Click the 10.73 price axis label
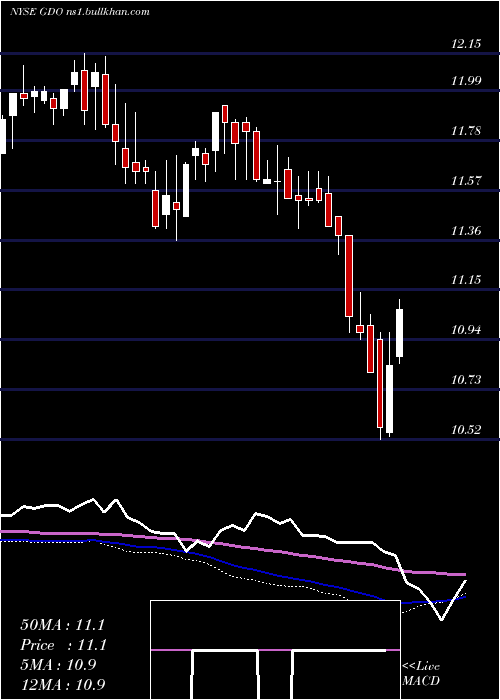The image size is (500, 700). click(x=466, y=380)
